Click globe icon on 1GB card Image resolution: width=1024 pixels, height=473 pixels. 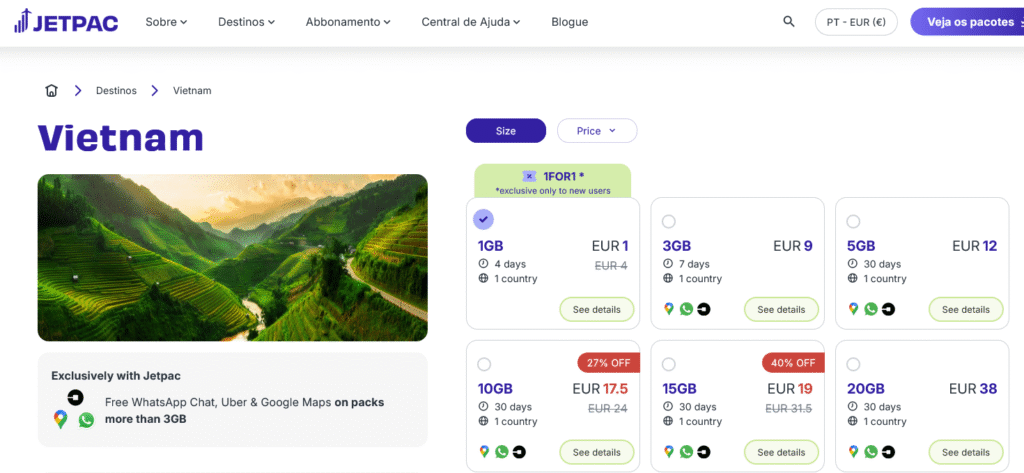coord(484,279)
